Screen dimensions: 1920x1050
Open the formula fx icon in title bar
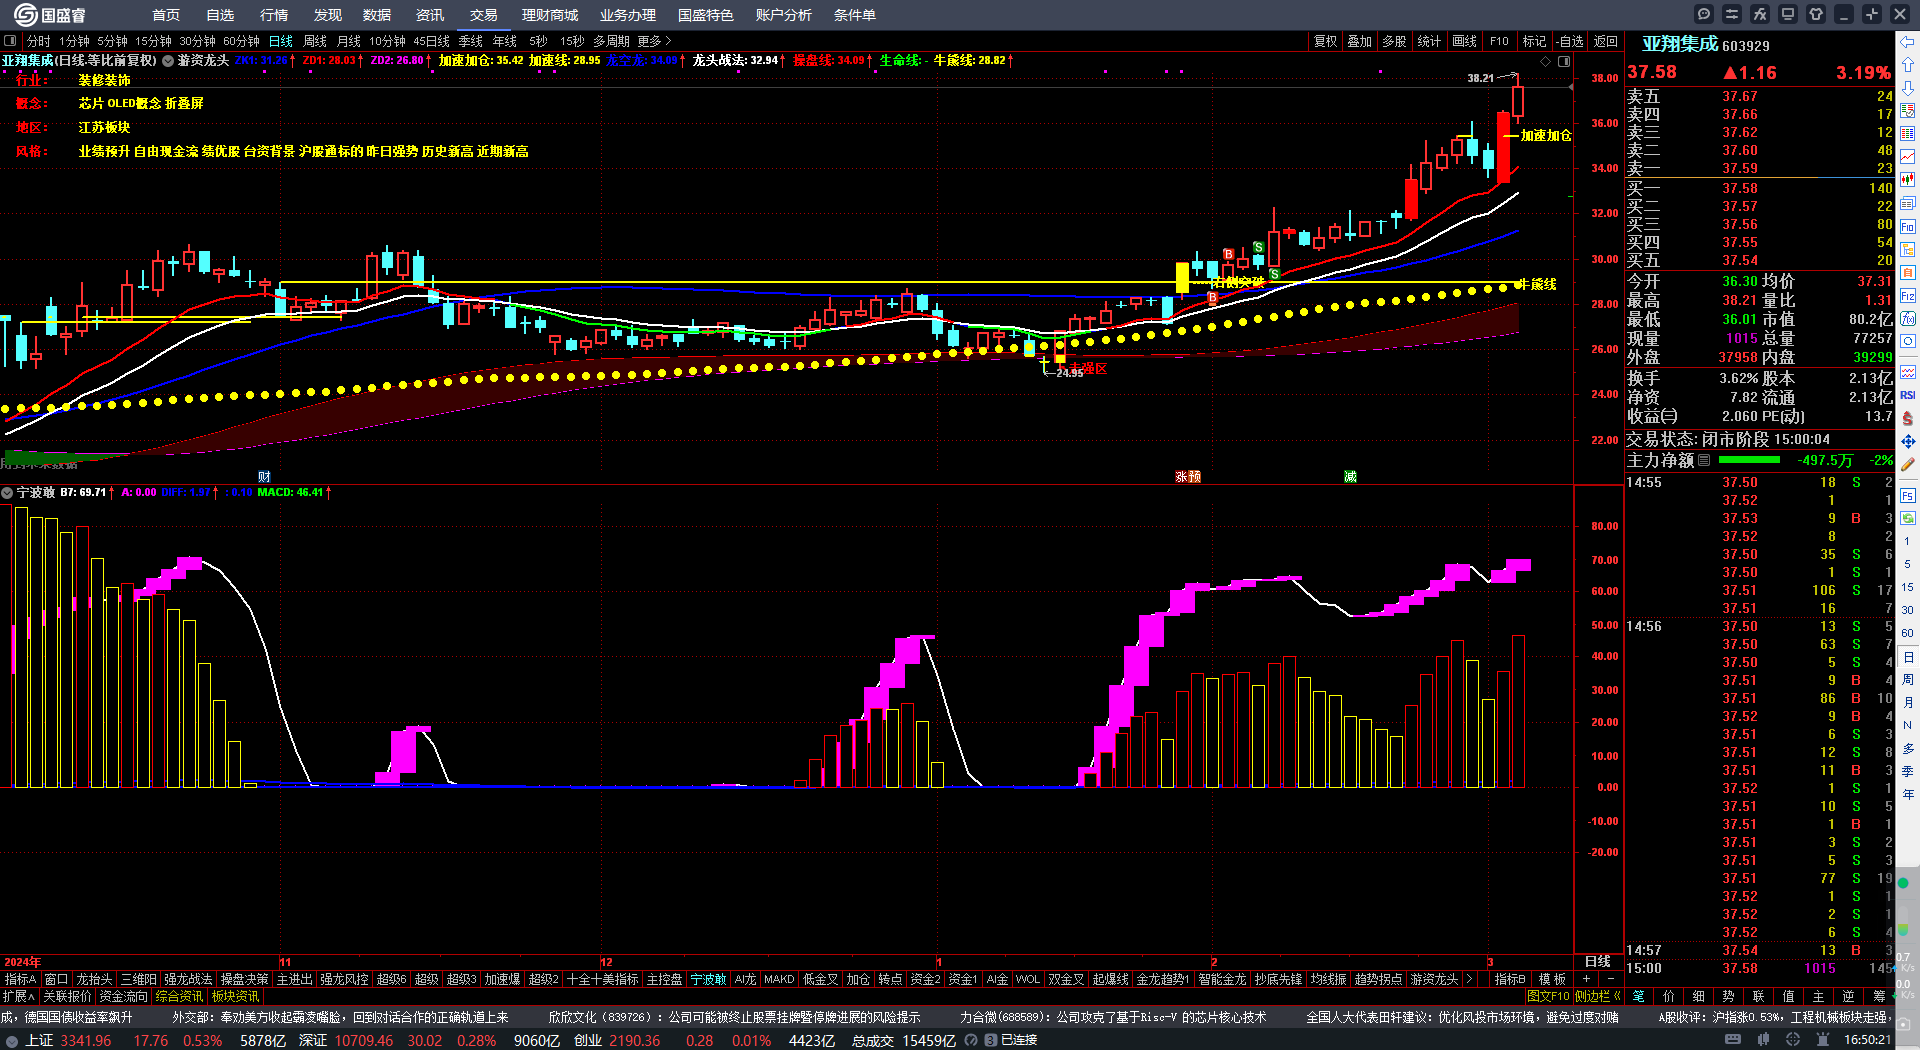[x=1760, y=14]
